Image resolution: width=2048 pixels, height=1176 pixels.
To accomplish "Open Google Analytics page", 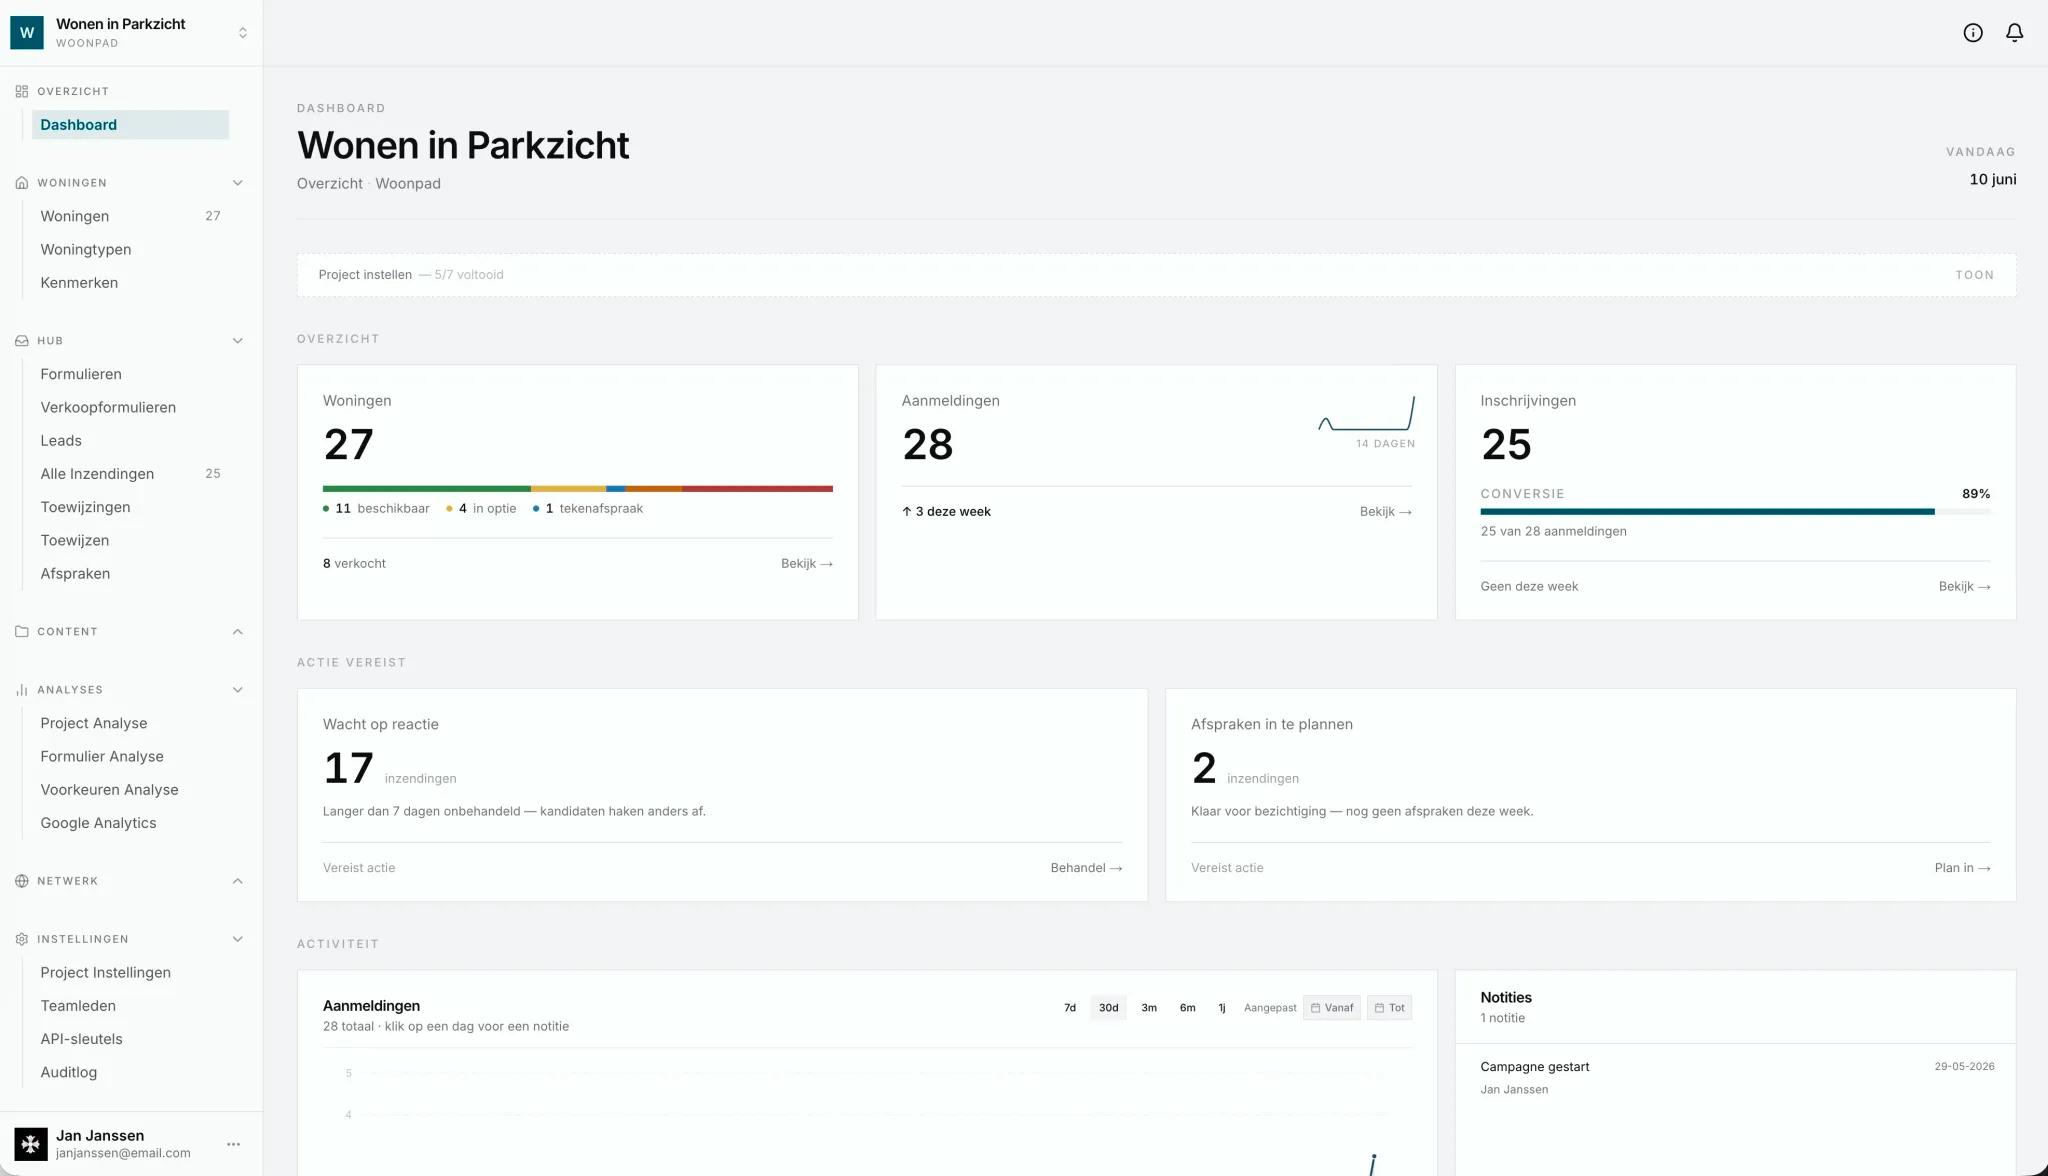I will [x=130, y=823].
